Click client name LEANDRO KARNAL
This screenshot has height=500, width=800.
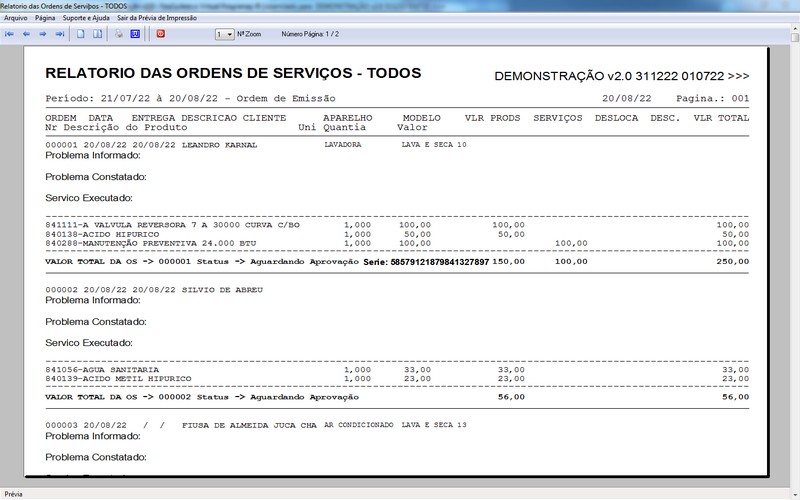click(219, 145)
